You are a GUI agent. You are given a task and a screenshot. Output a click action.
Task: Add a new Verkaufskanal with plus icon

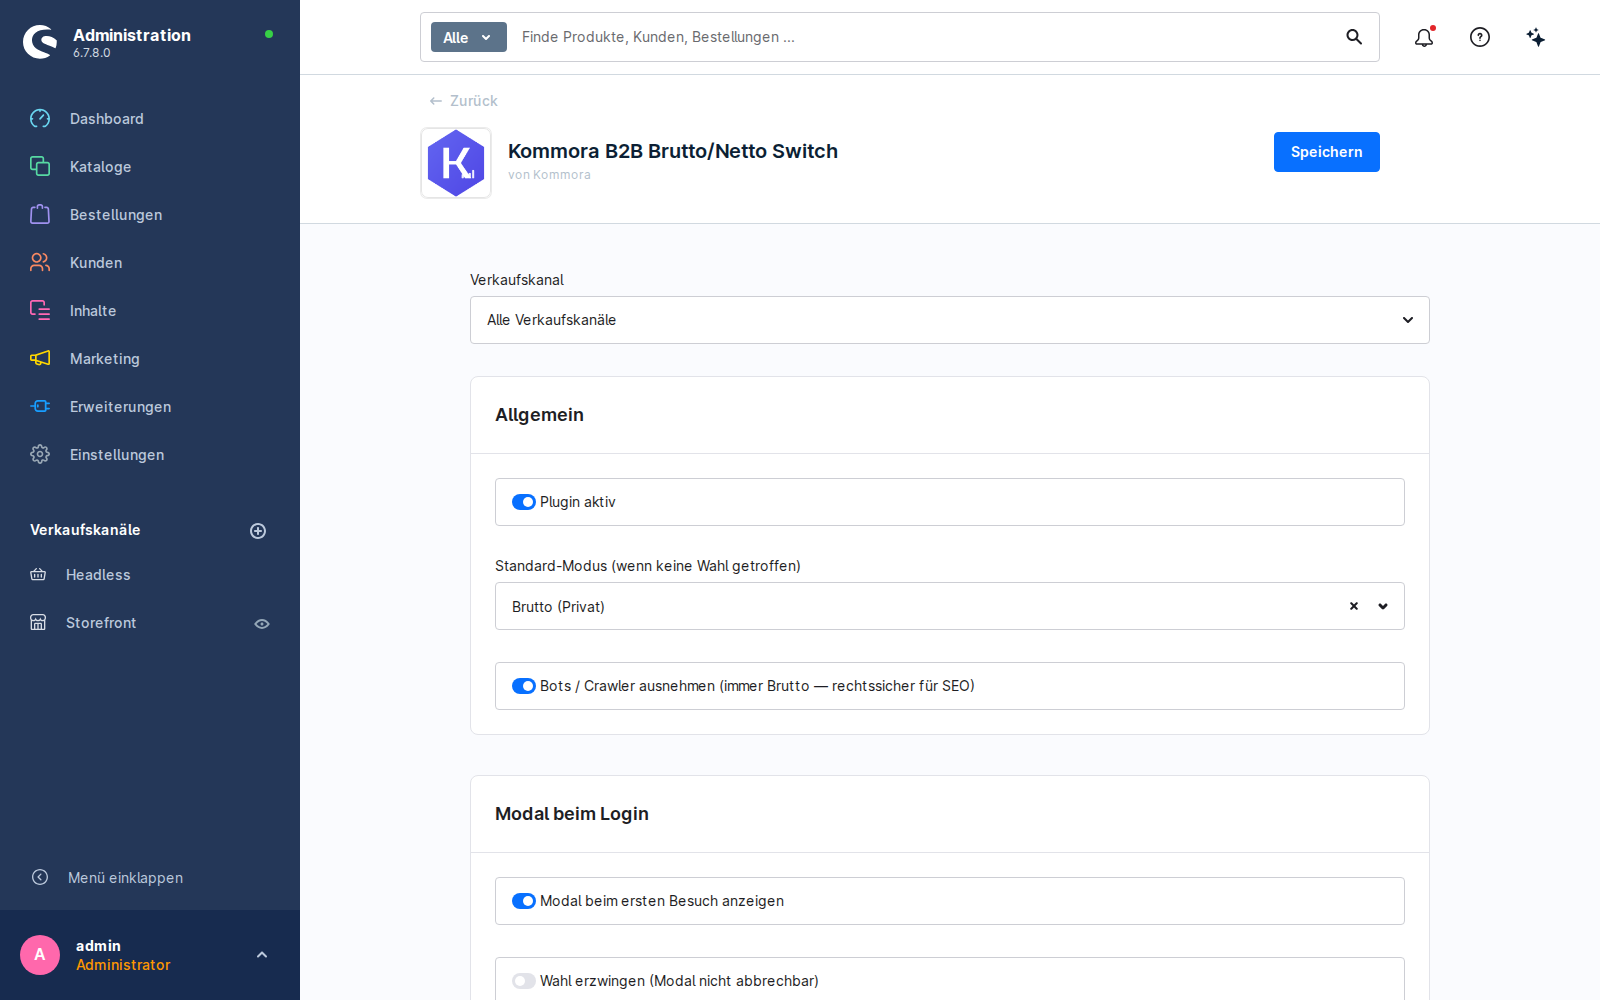[x=258, y=531]
